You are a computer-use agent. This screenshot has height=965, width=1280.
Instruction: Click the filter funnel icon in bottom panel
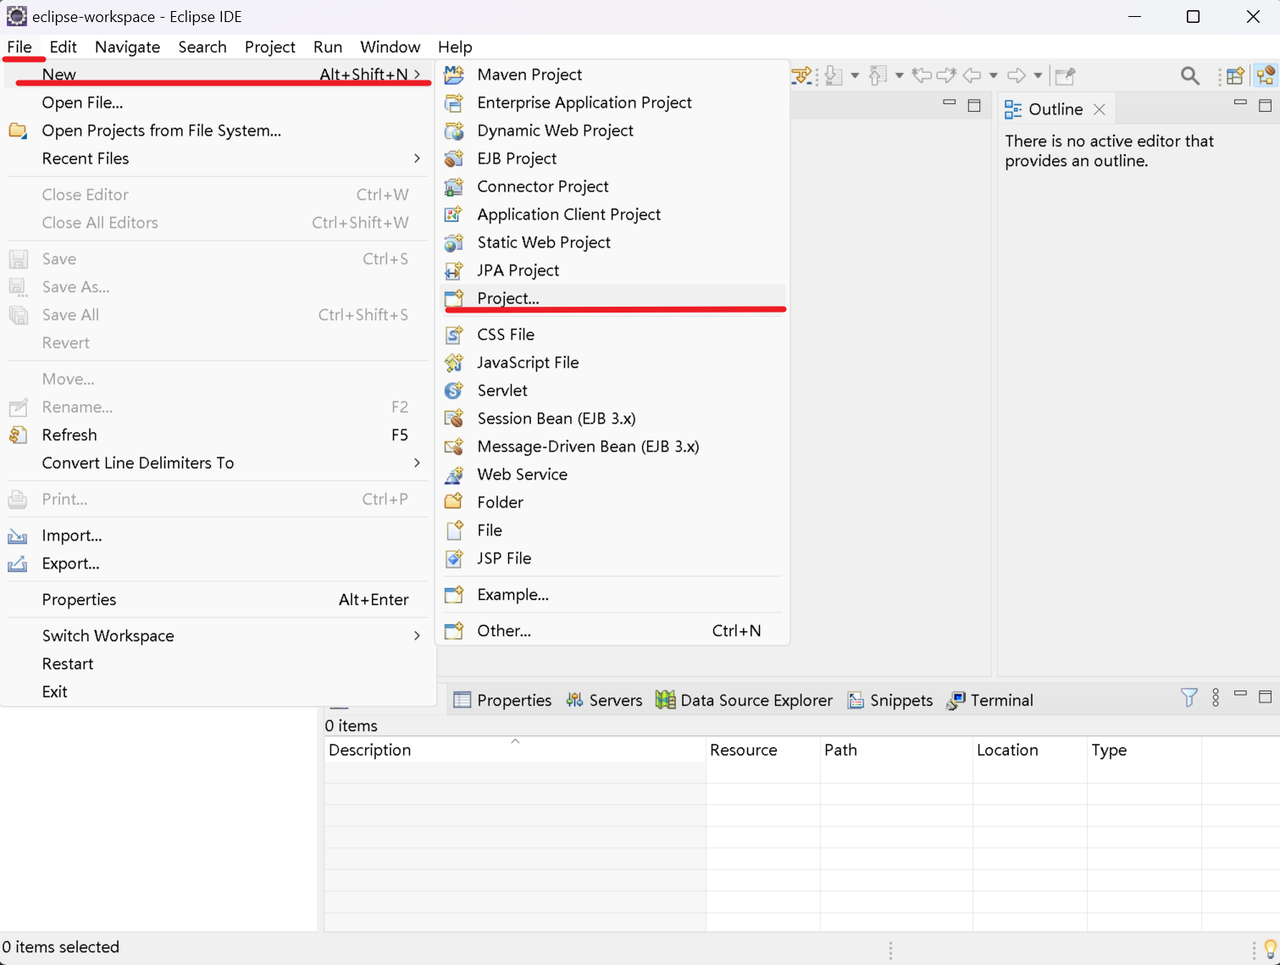point(1189,697)
